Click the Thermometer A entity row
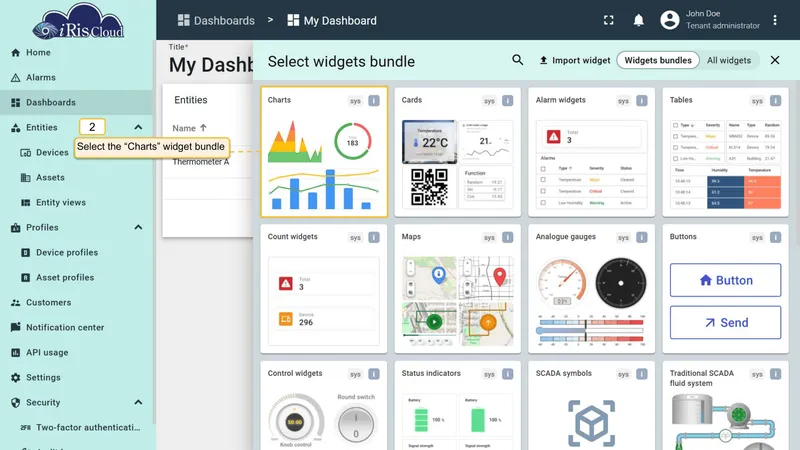This screenshot has height=450, width=800. (x=208, y=162)
